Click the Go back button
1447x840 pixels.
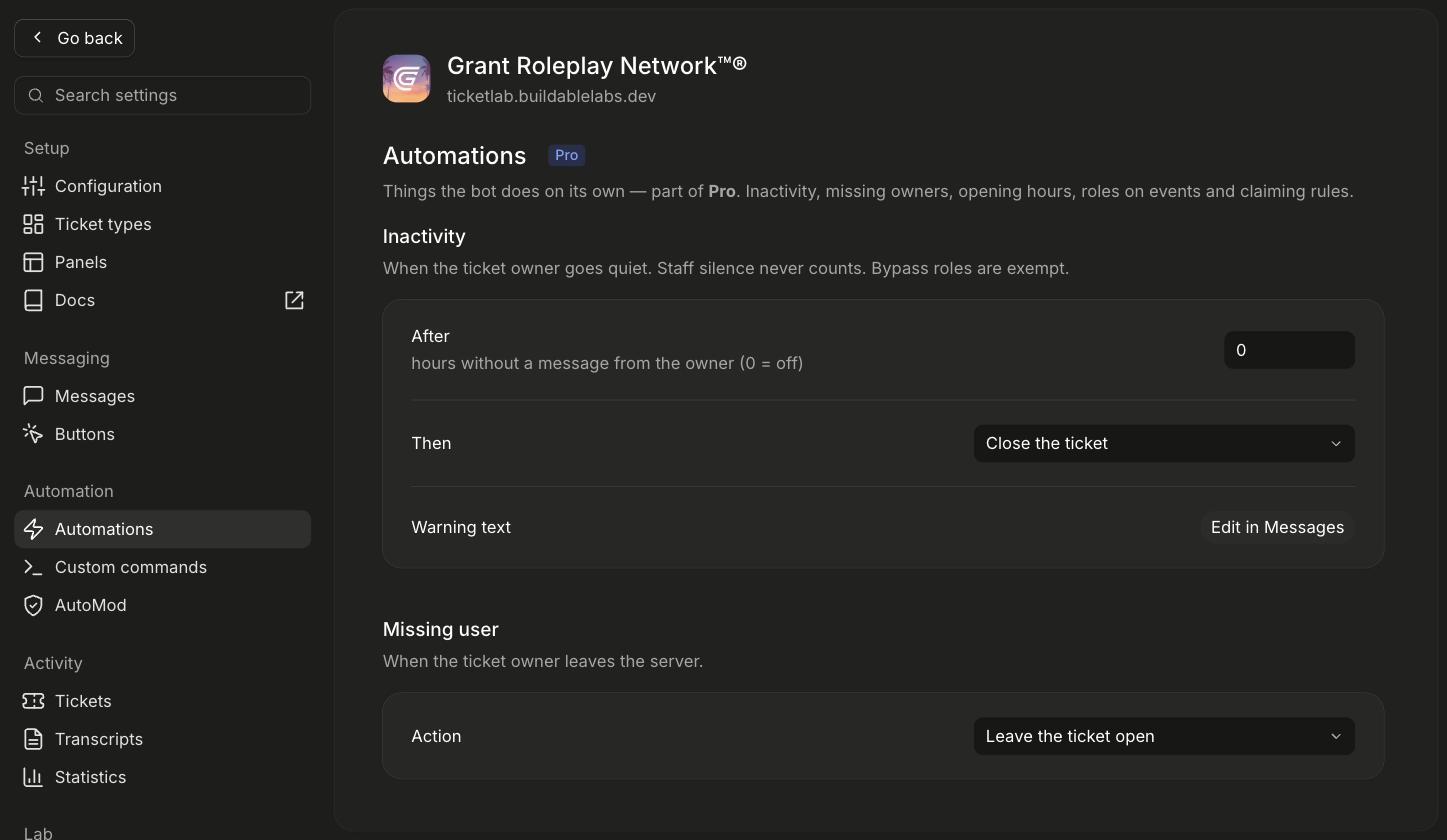pyautogui.click(x=75, y=38)
